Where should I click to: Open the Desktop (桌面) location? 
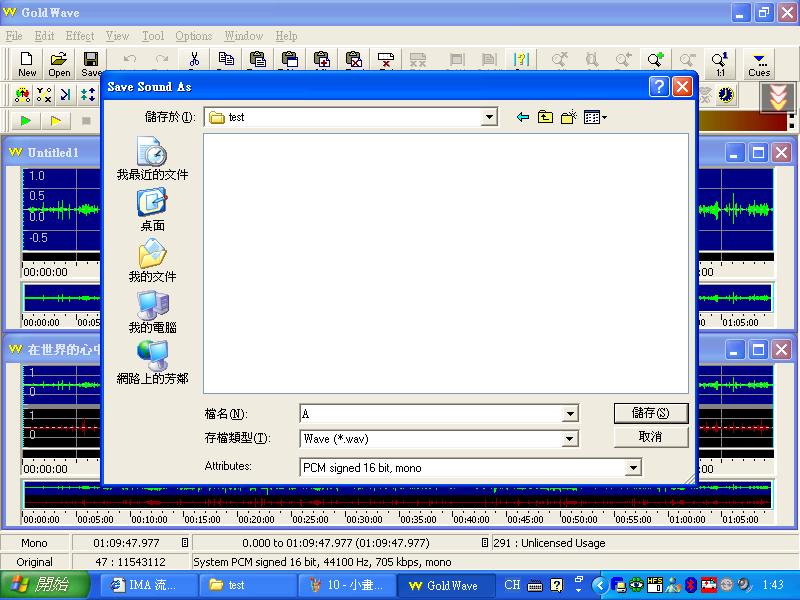[152, 210]
